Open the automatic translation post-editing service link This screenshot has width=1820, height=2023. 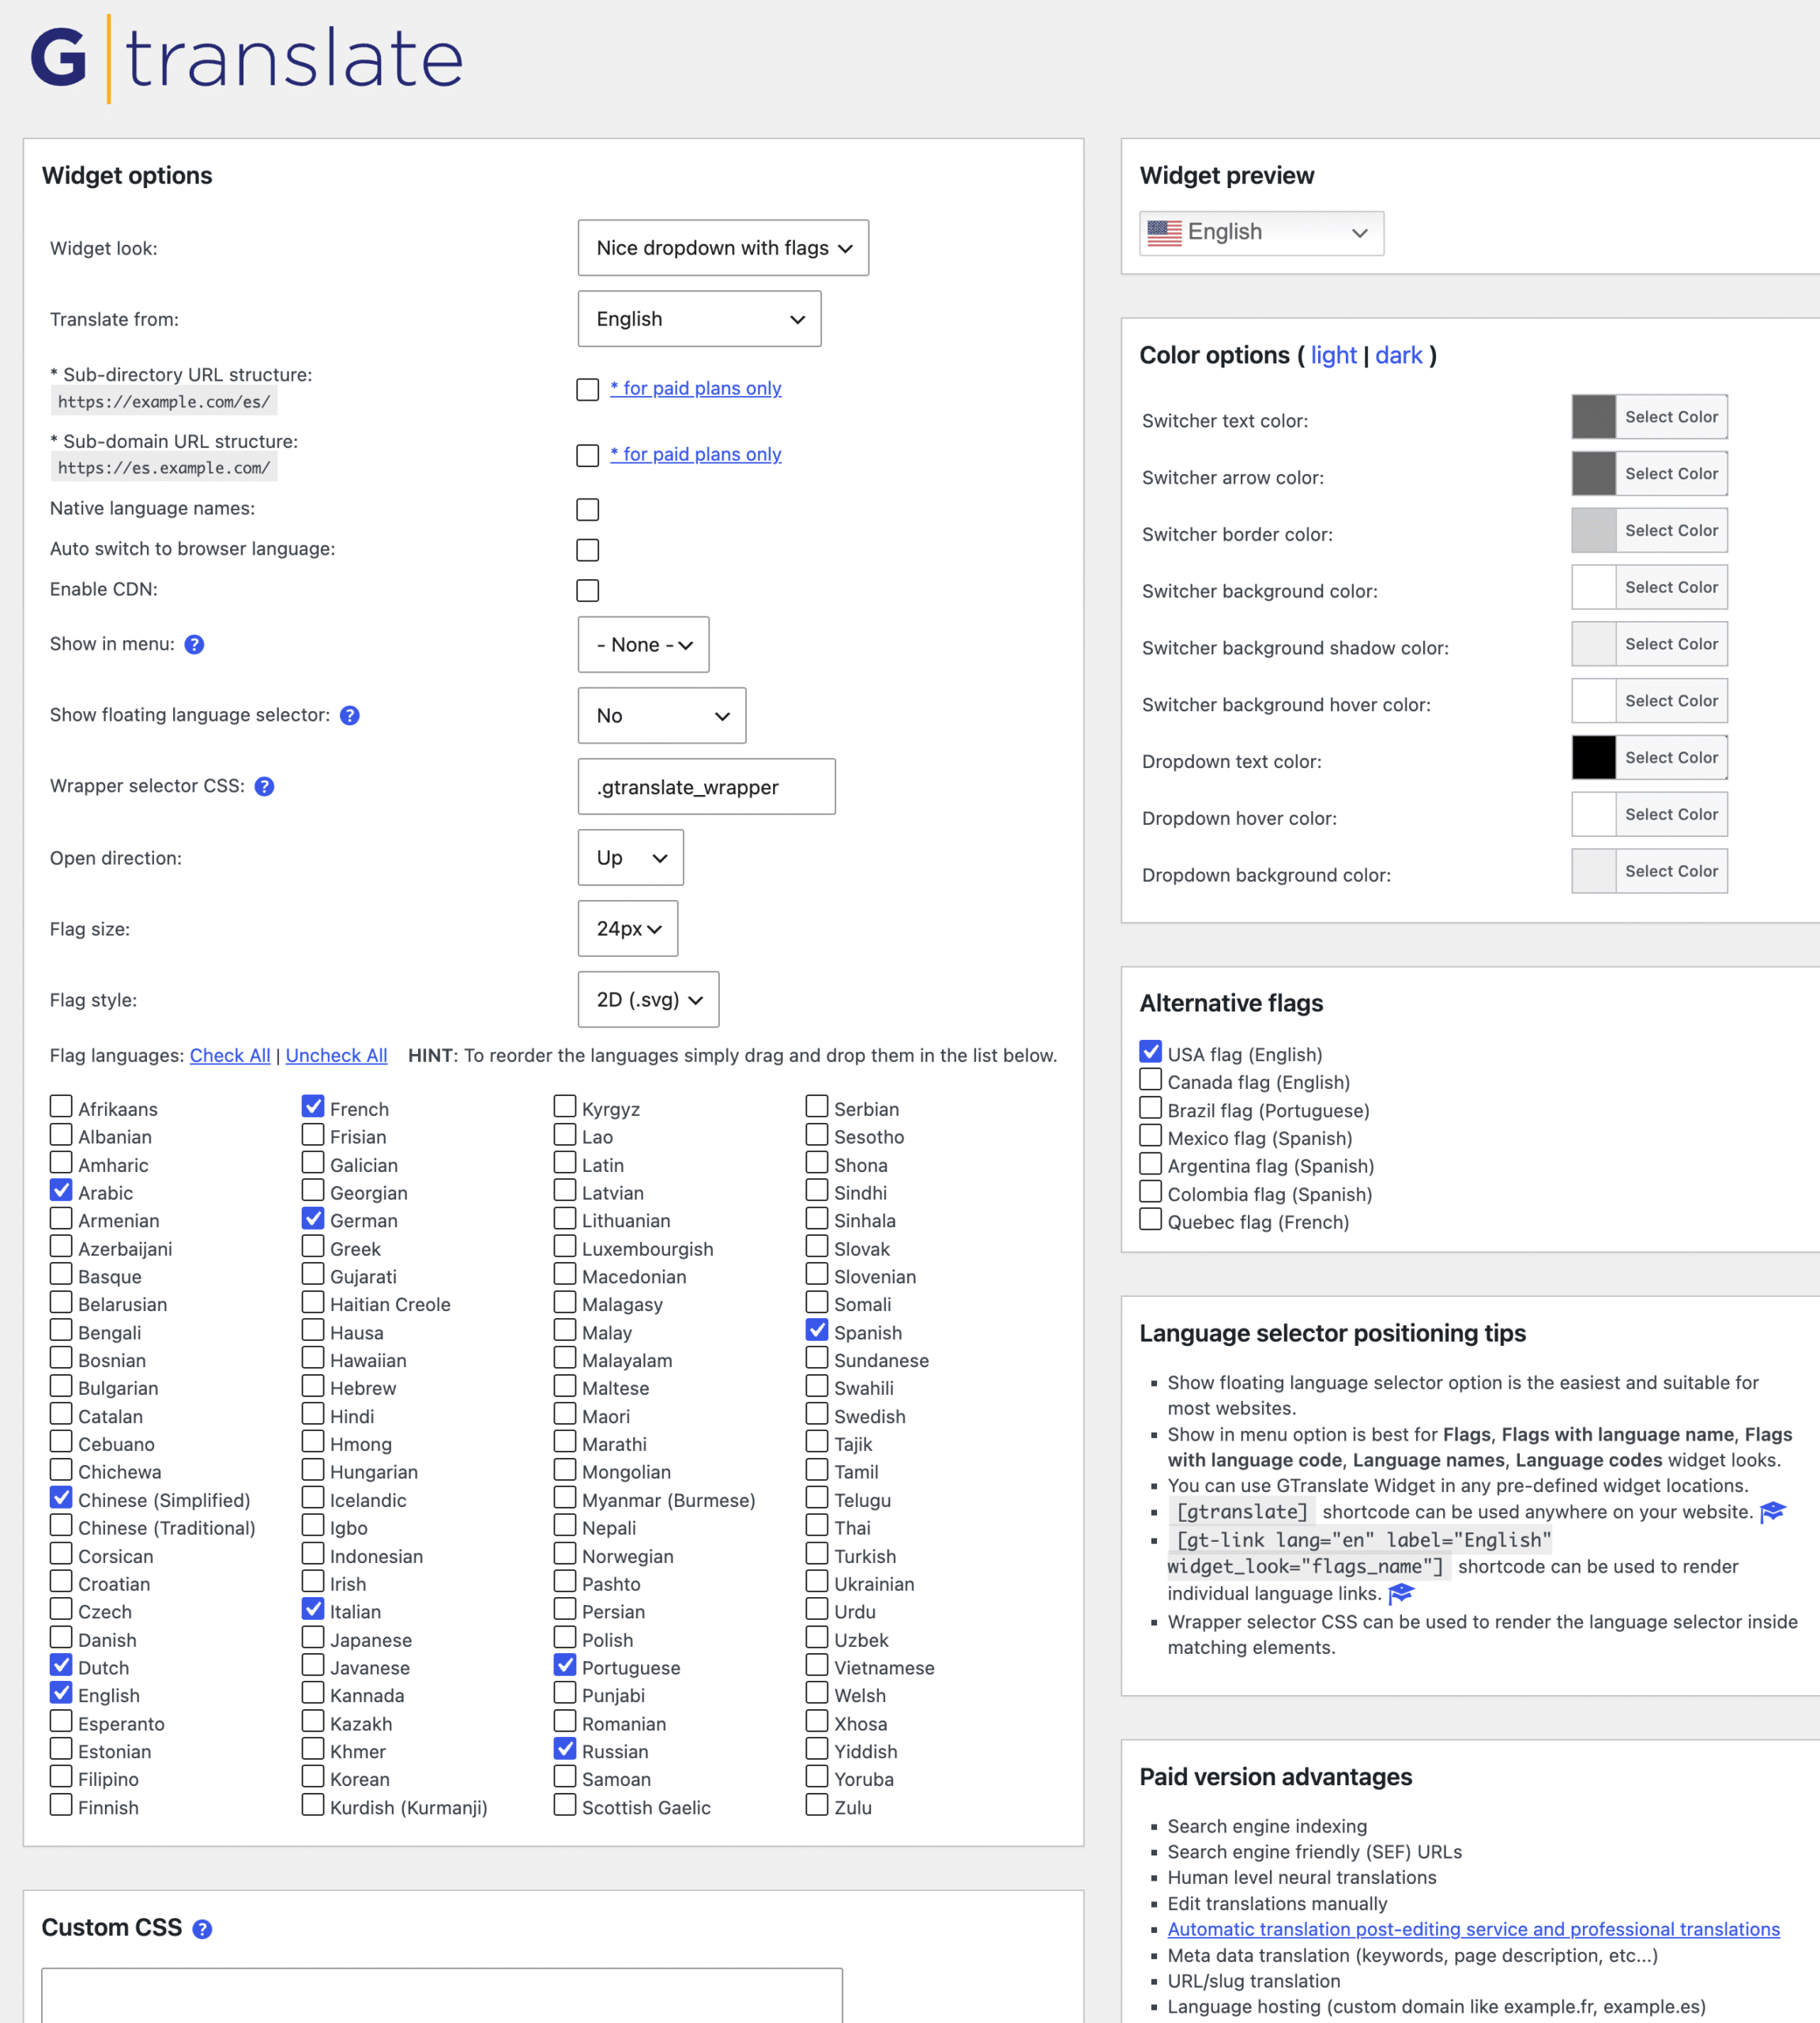click(1473, 1929)
